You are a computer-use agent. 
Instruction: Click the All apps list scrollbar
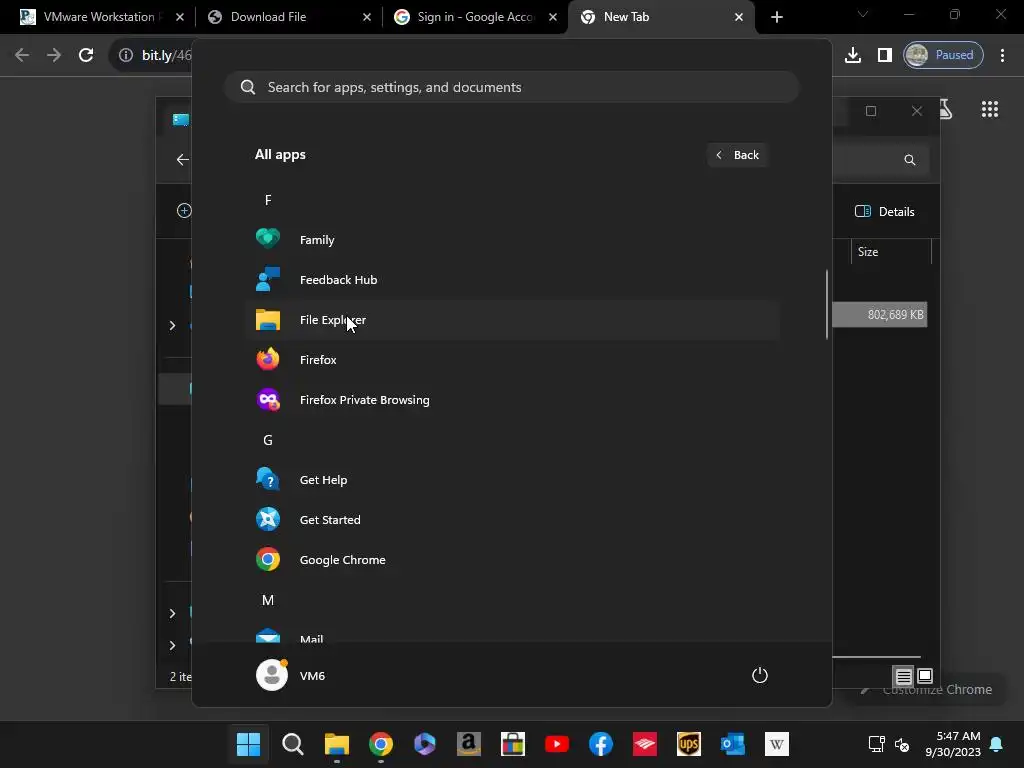click(x=827, y=304)
